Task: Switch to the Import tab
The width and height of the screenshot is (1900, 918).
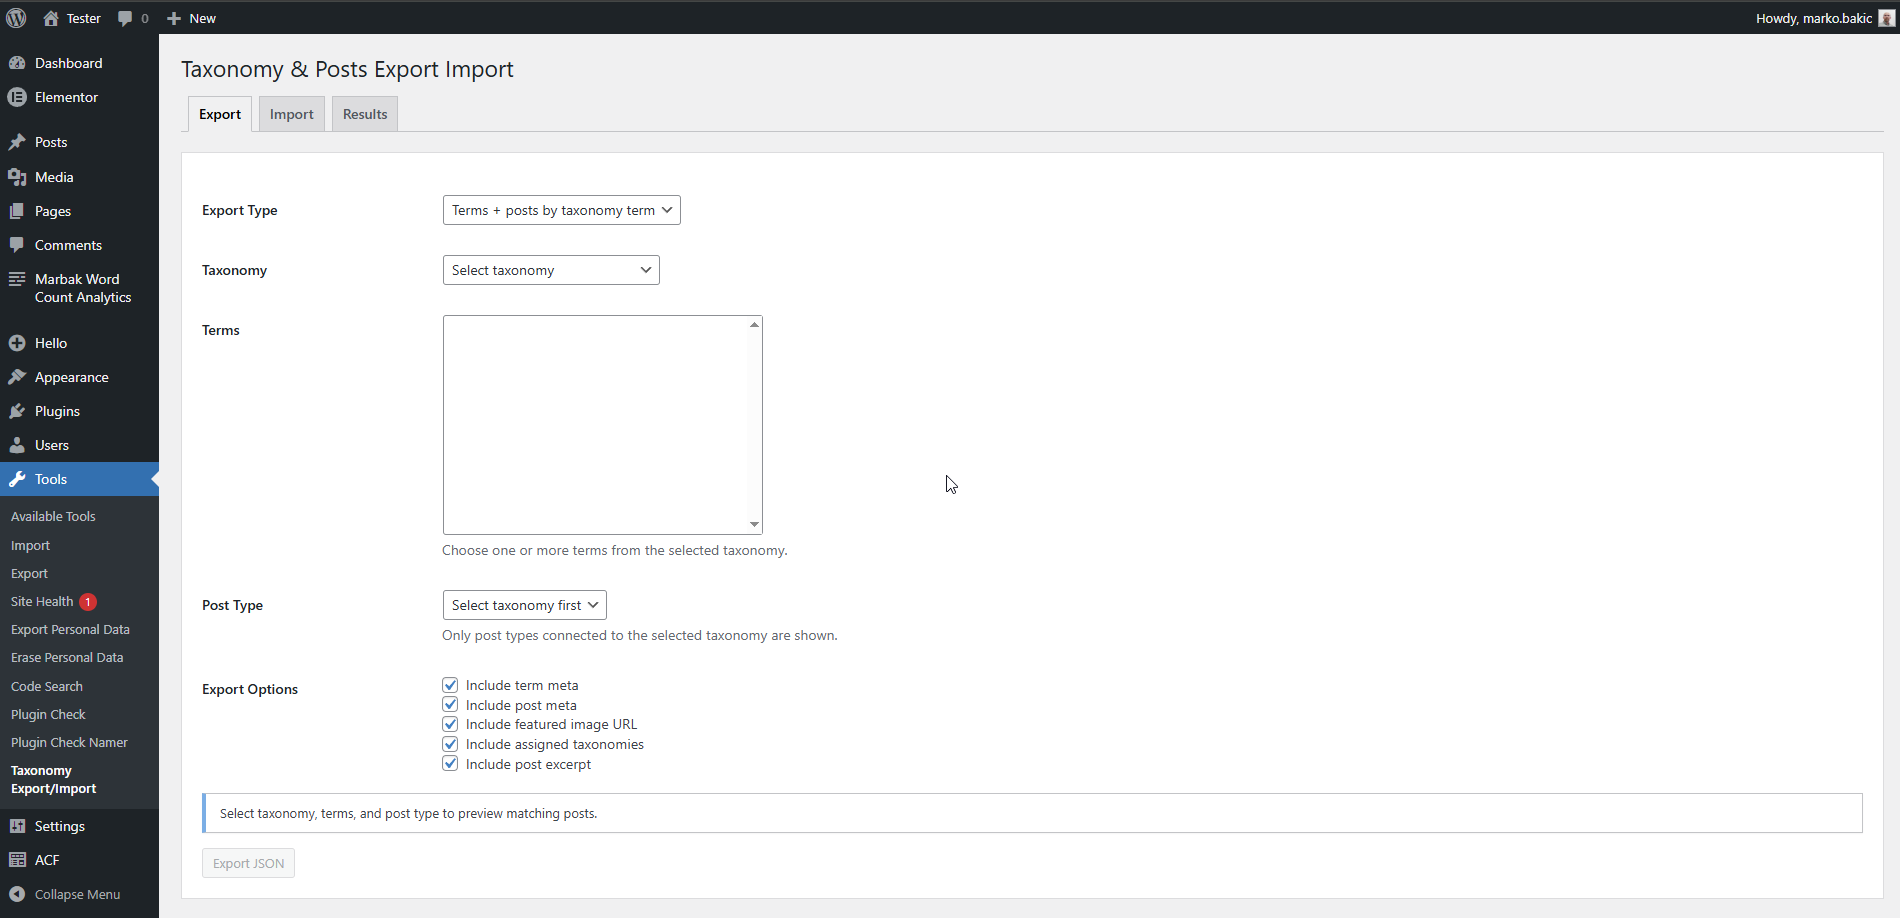Action: point(292,114)
